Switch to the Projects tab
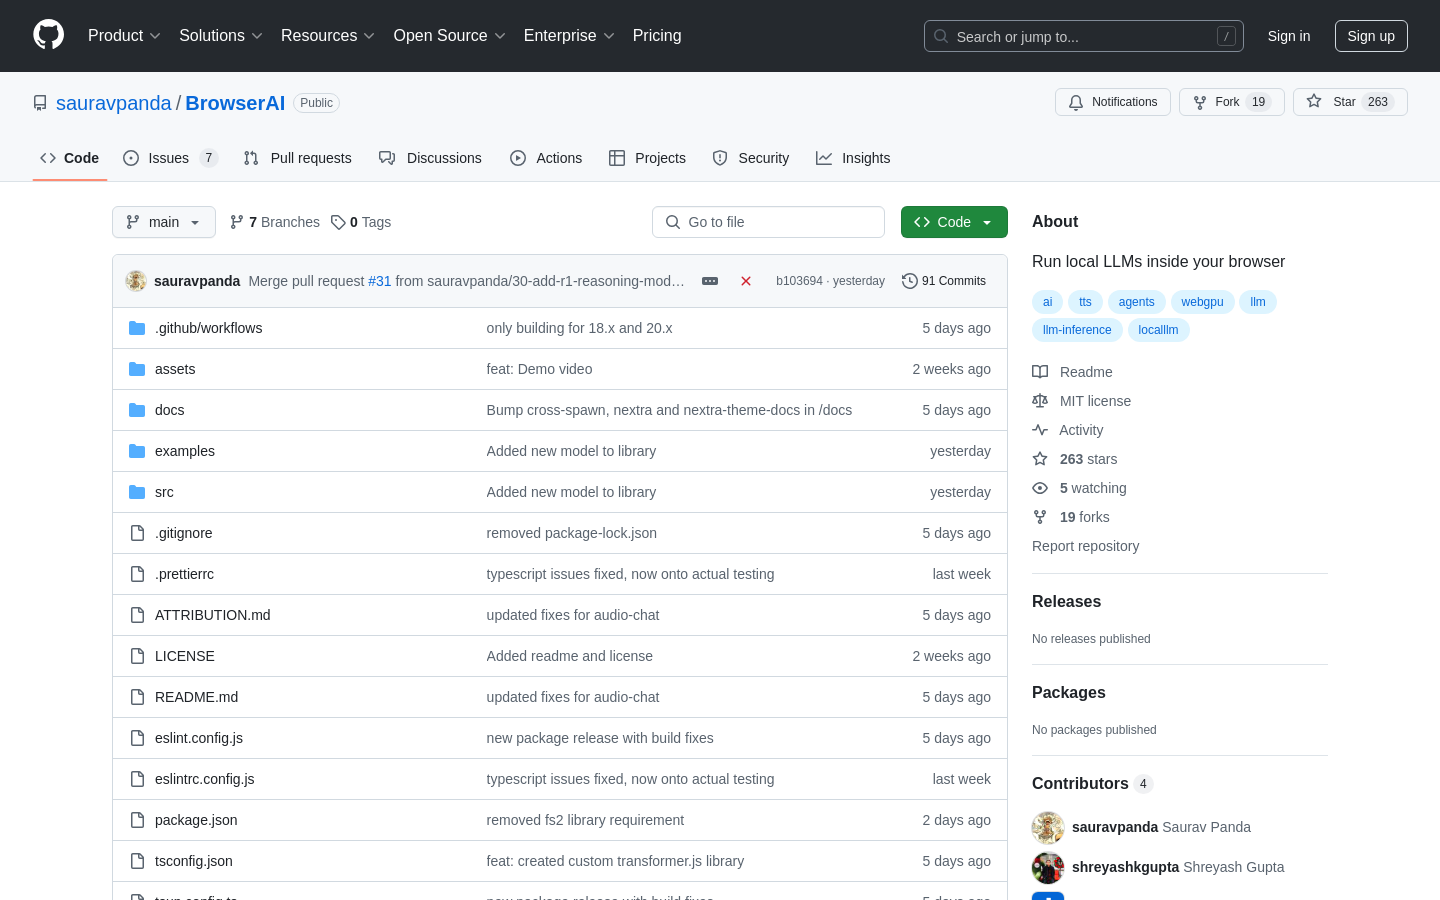The image size is (1440, 900). point(647,158)
